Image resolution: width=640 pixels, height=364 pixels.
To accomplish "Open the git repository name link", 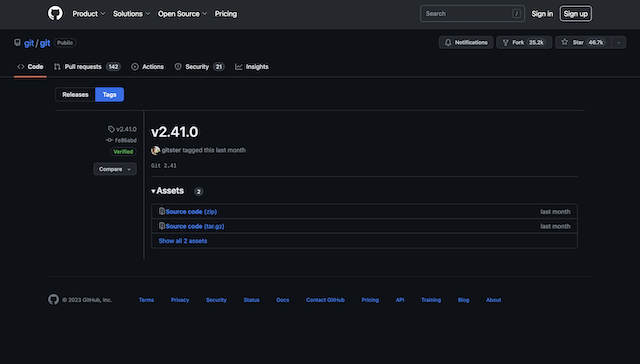I will [45, 43].
